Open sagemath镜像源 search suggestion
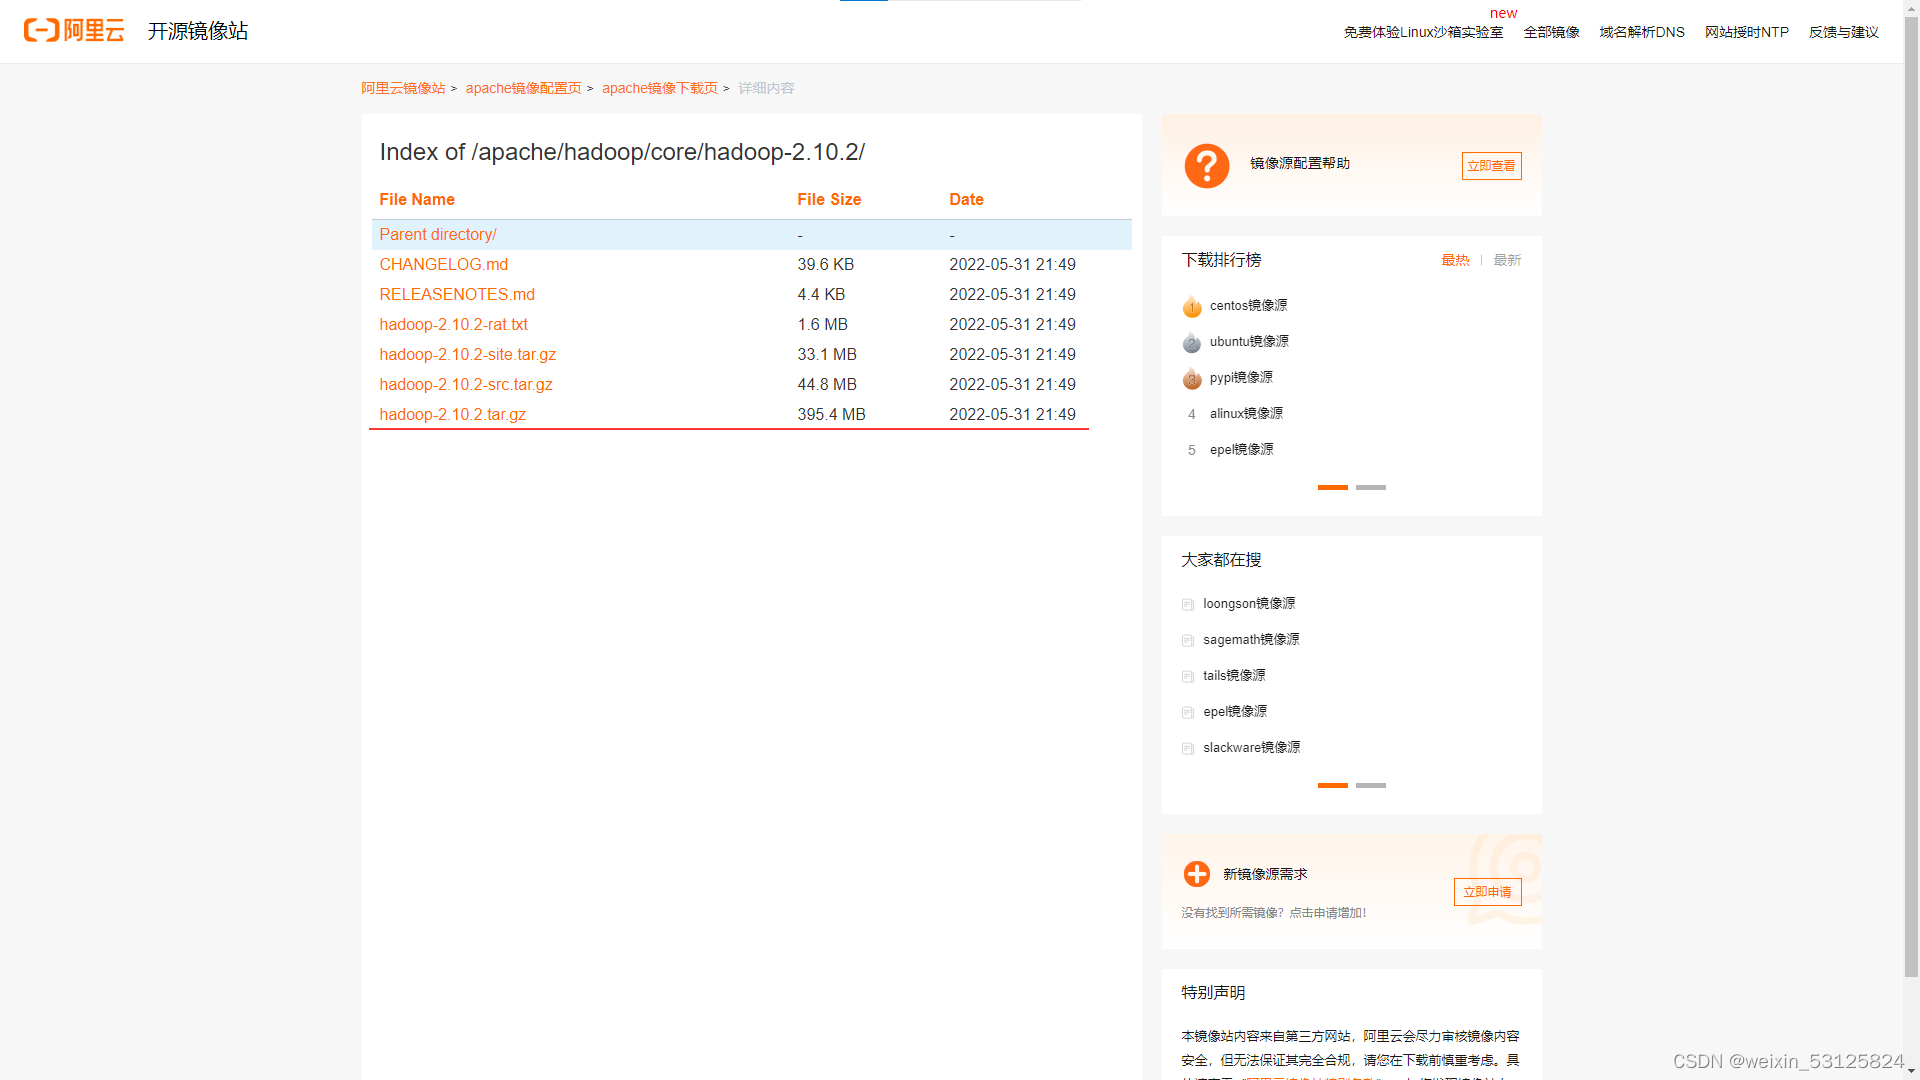The image size is (1920, 1080). click(1251, 640)
